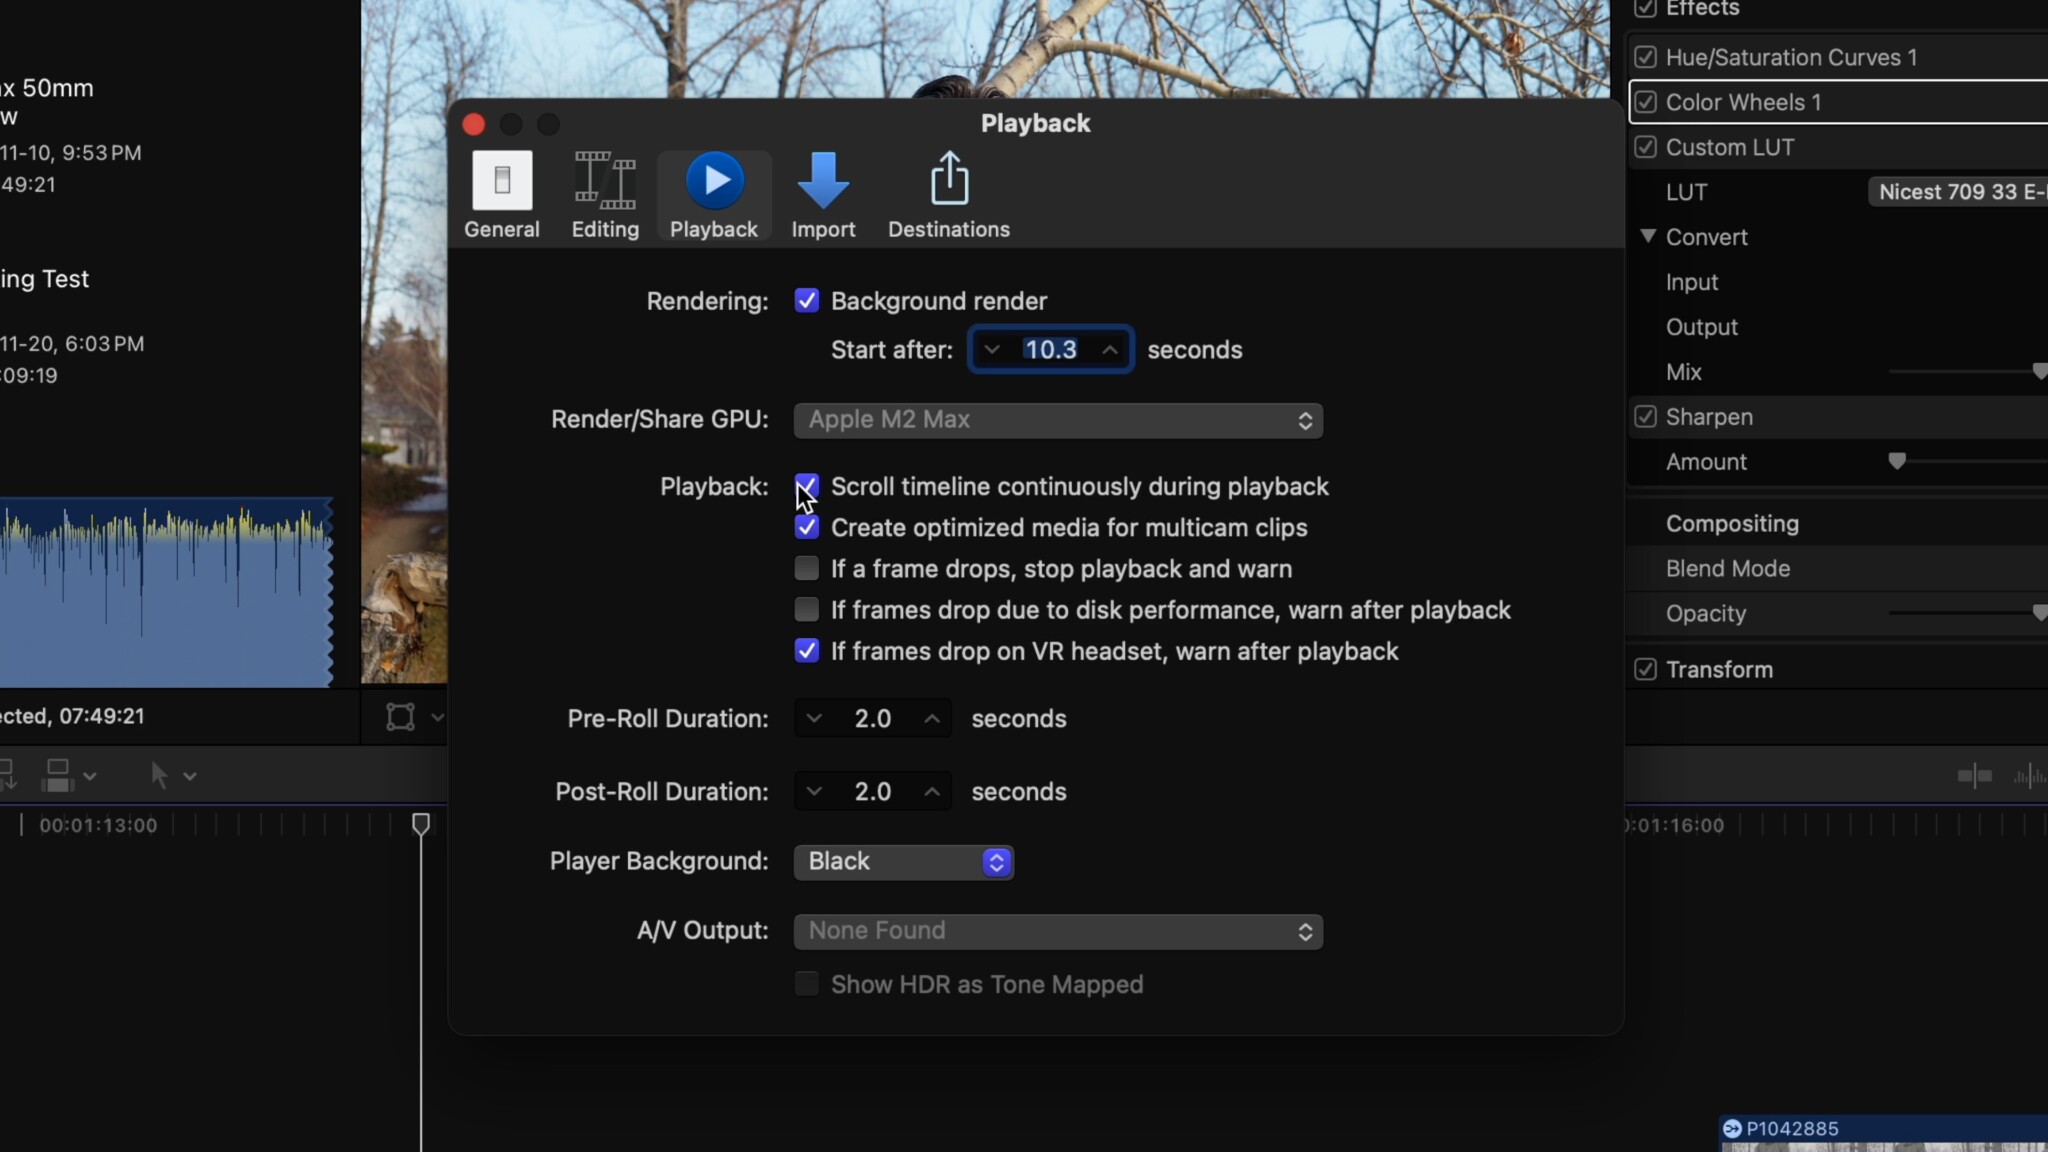Decrease the Start after seconds value

[992, 350]
